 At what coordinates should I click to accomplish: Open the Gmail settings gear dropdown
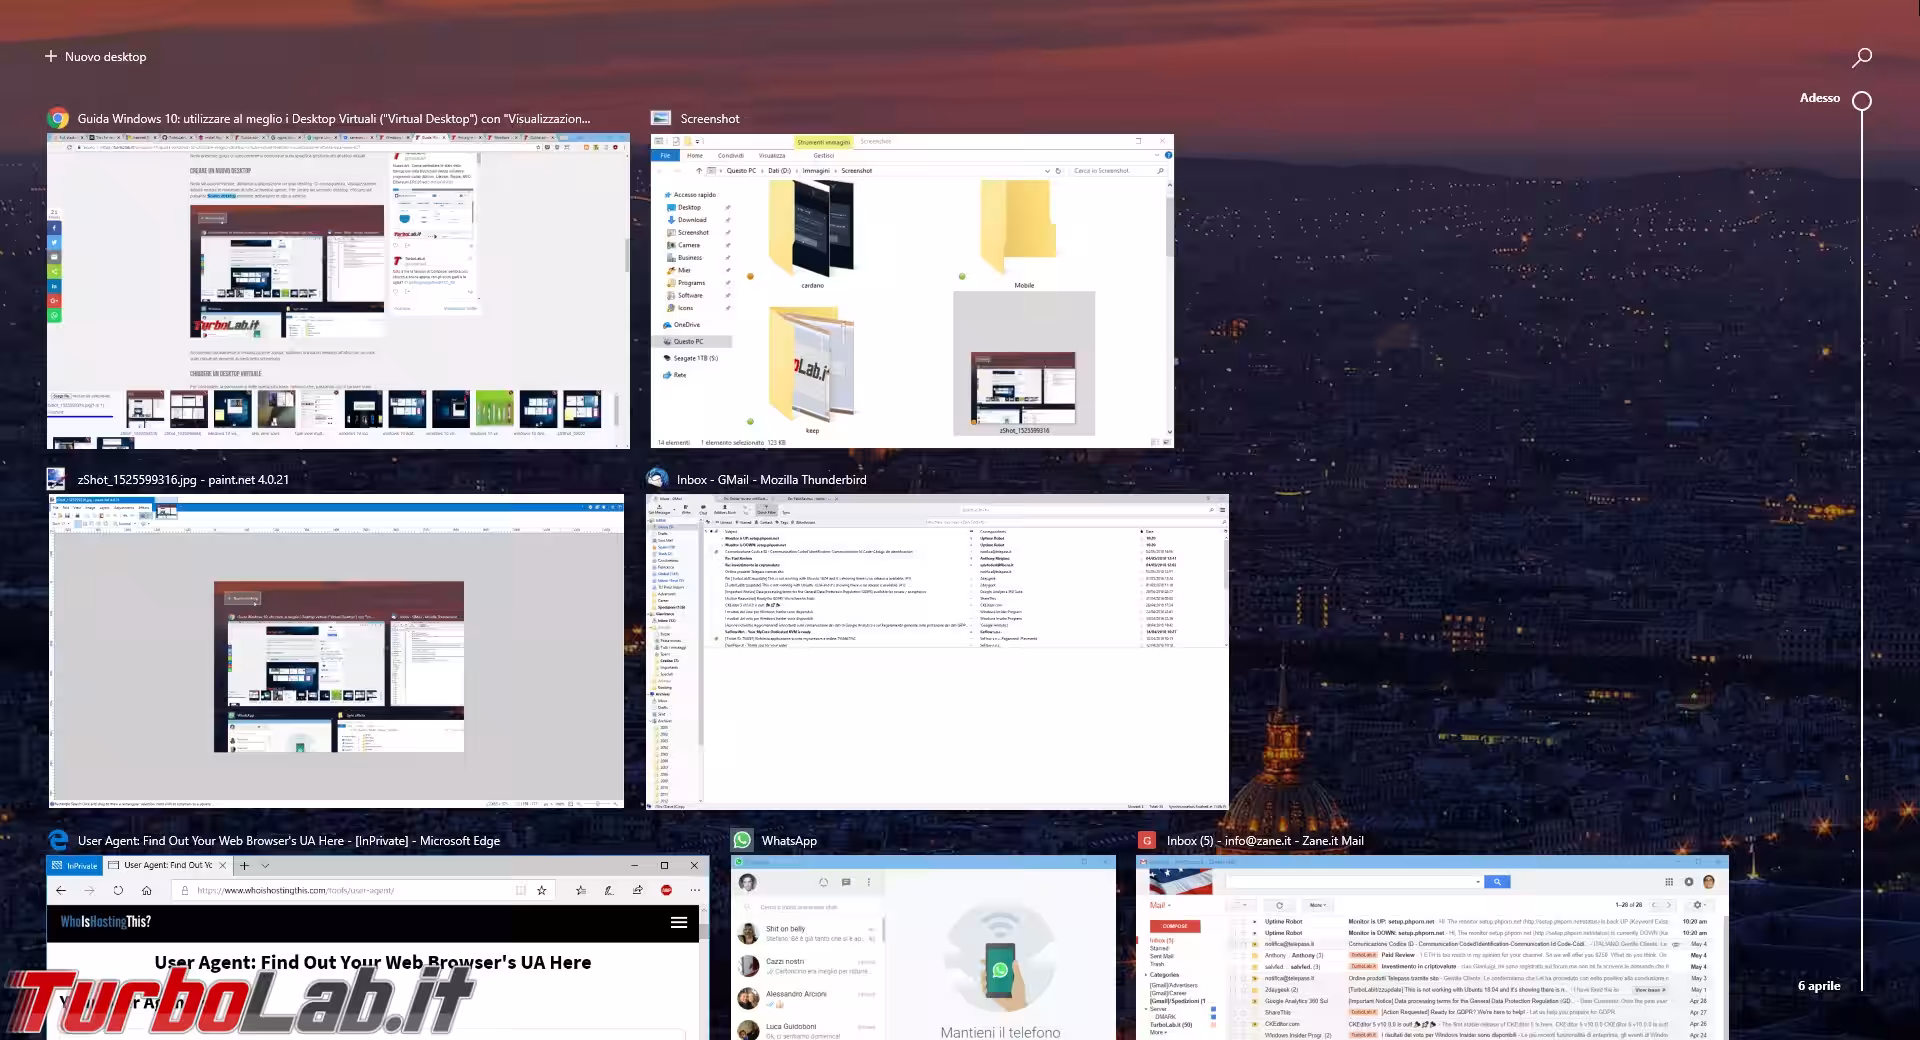(1697, 905)
